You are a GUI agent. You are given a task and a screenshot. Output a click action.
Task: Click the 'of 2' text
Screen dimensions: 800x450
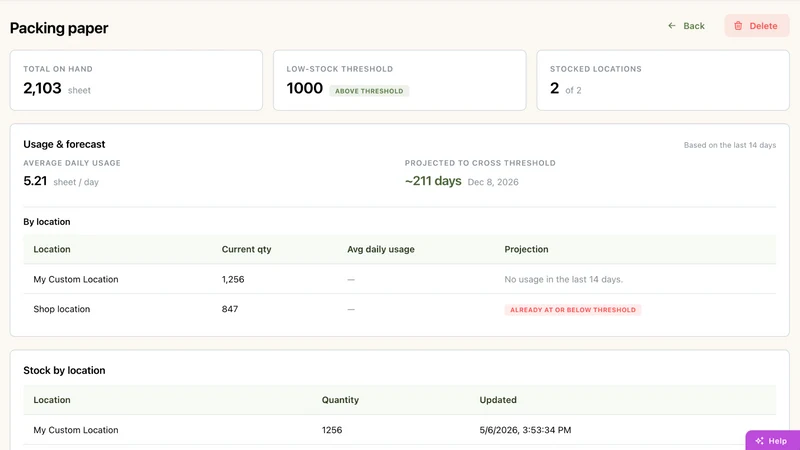573,90
